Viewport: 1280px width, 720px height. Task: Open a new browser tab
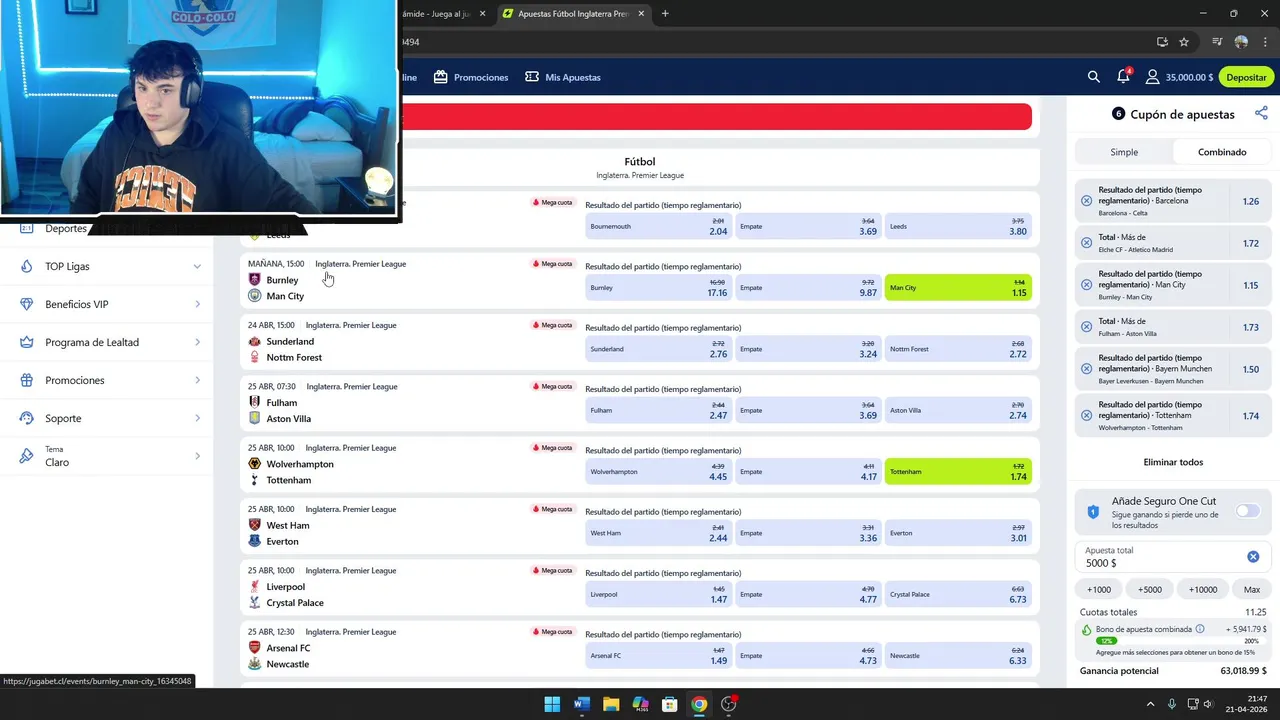(x=665, y=14)
